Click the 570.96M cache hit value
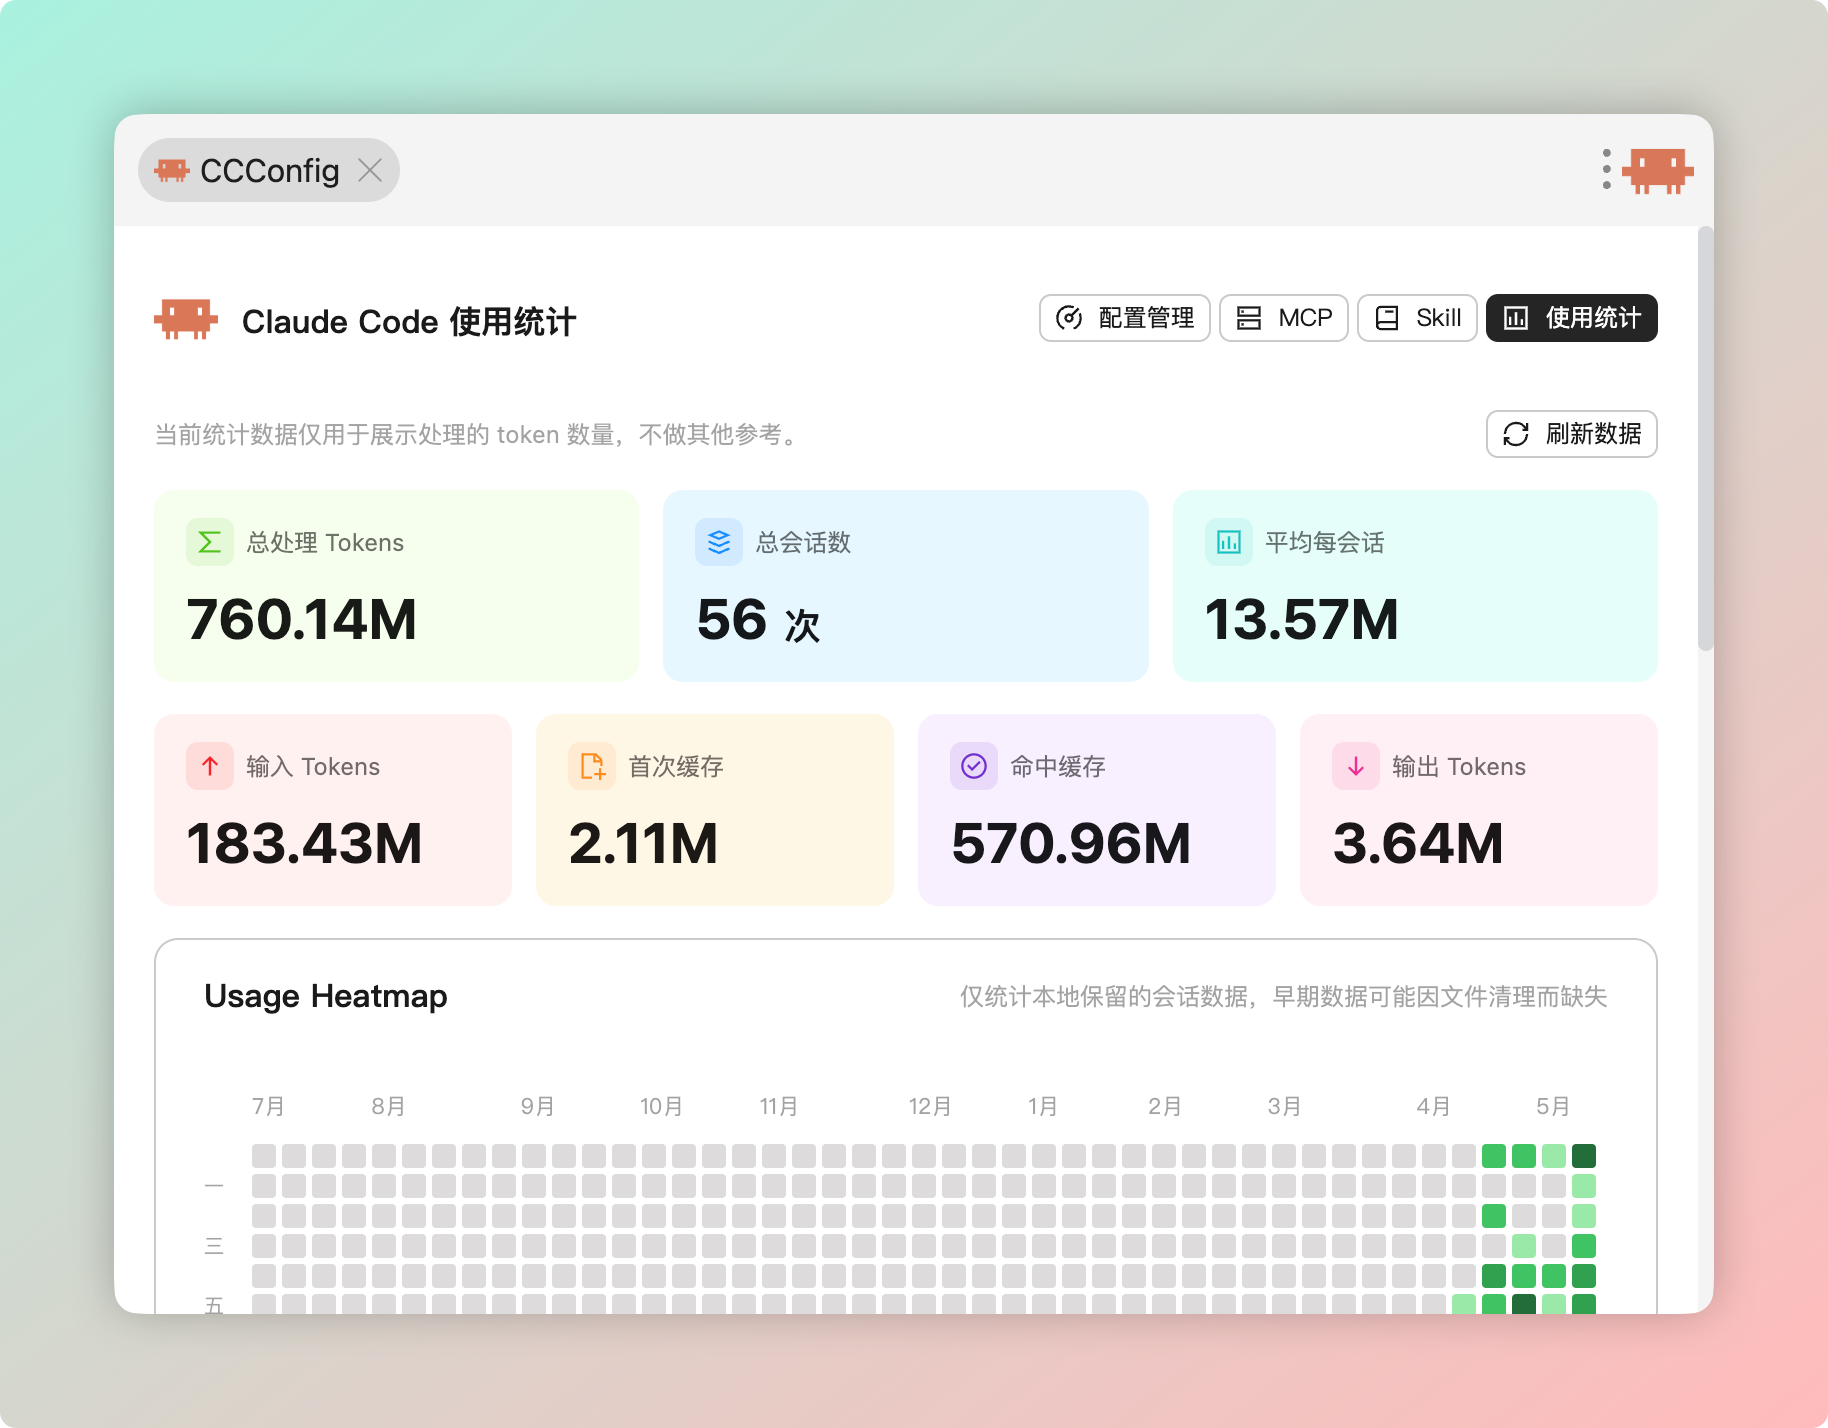This screenshot has width=1828, height=1428. point(1070,843)
